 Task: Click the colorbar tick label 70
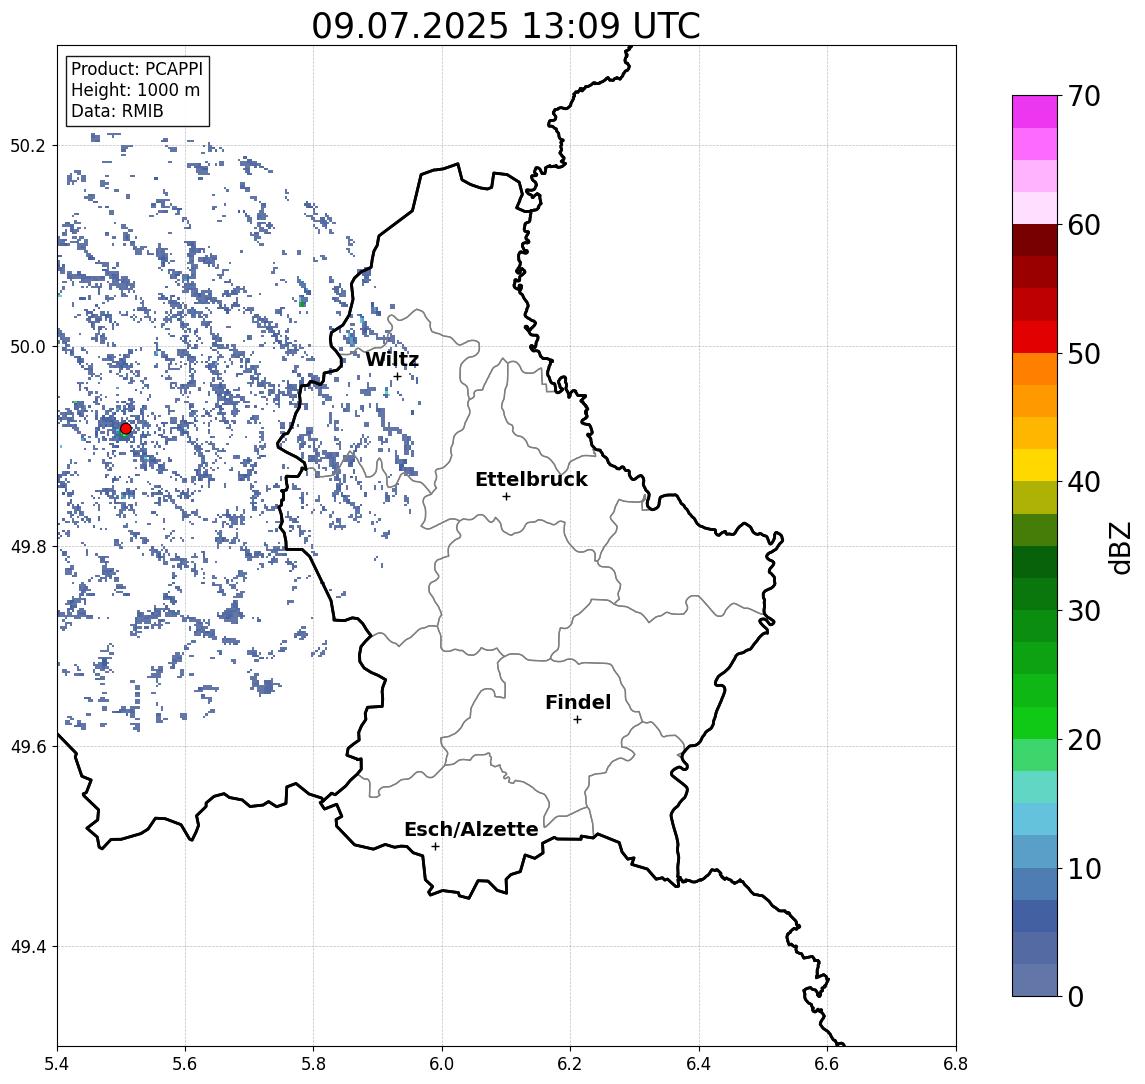tap(1084, 96)
